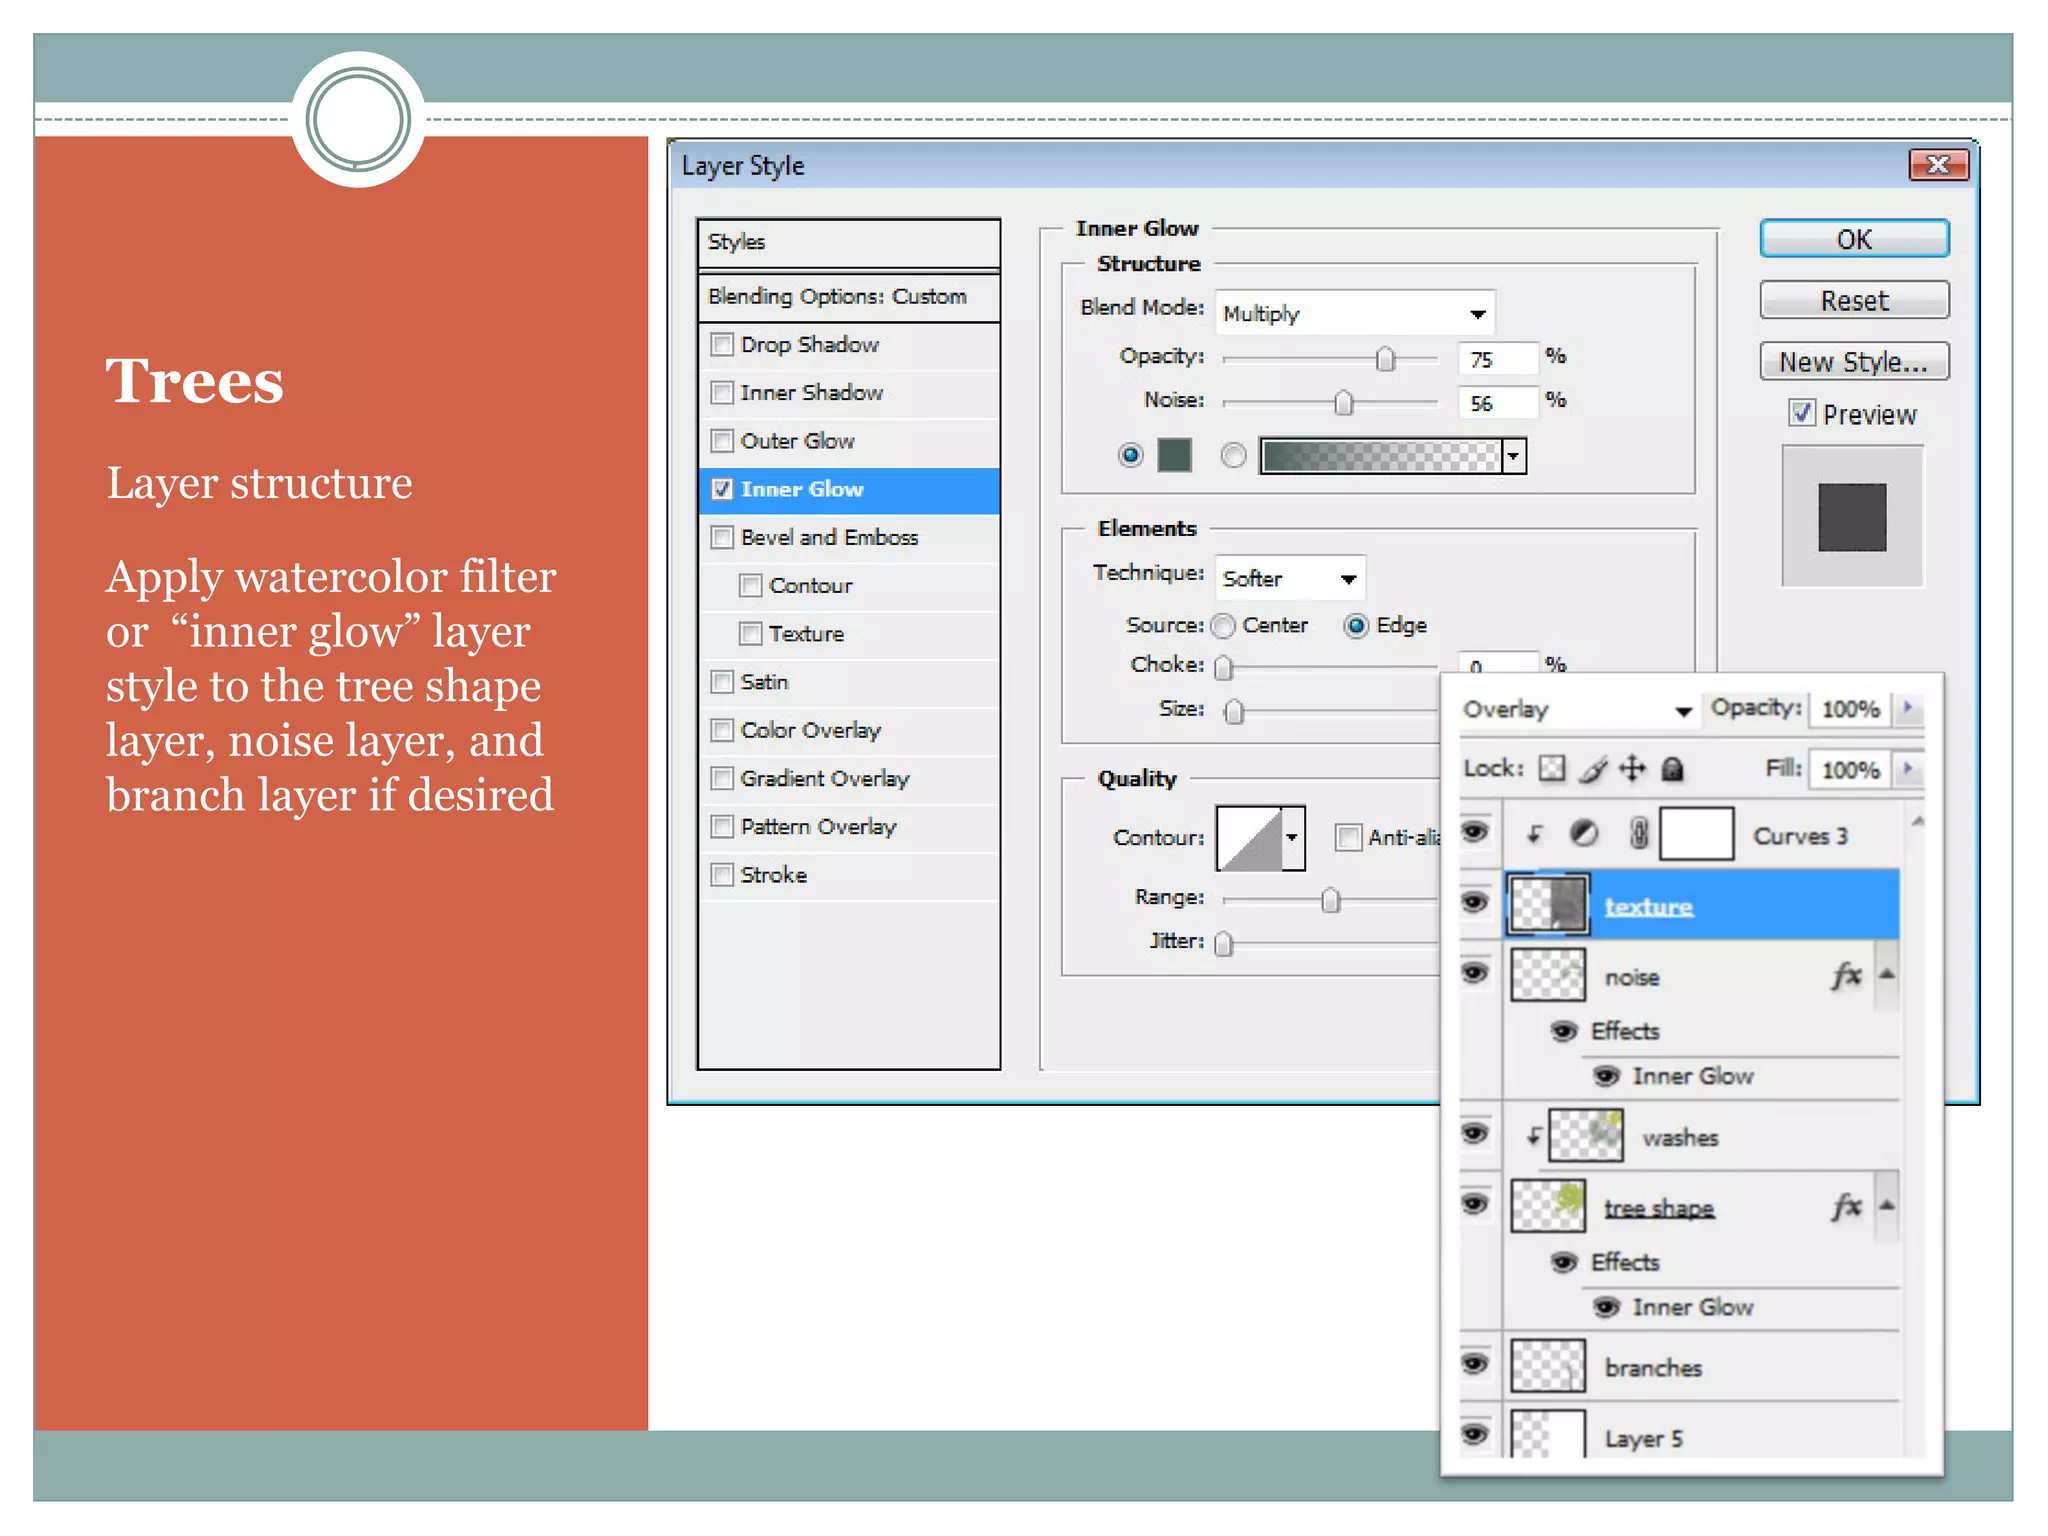Click the OK button

[1853, 240]
